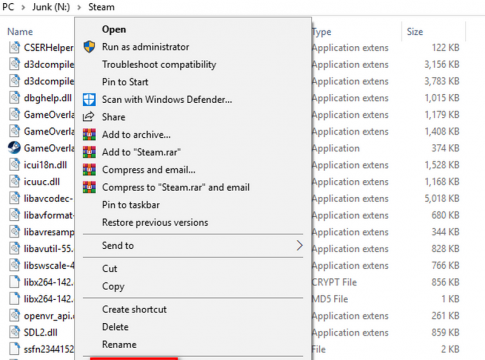485x360 pixels.
Task: Expand breadcrumb chevron after Junk (N:)
Action: [x=79, y=7]
